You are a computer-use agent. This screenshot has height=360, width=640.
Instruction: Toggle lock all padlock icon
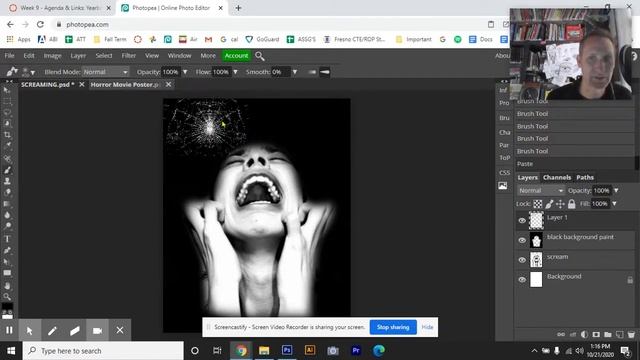coord(571,204)
